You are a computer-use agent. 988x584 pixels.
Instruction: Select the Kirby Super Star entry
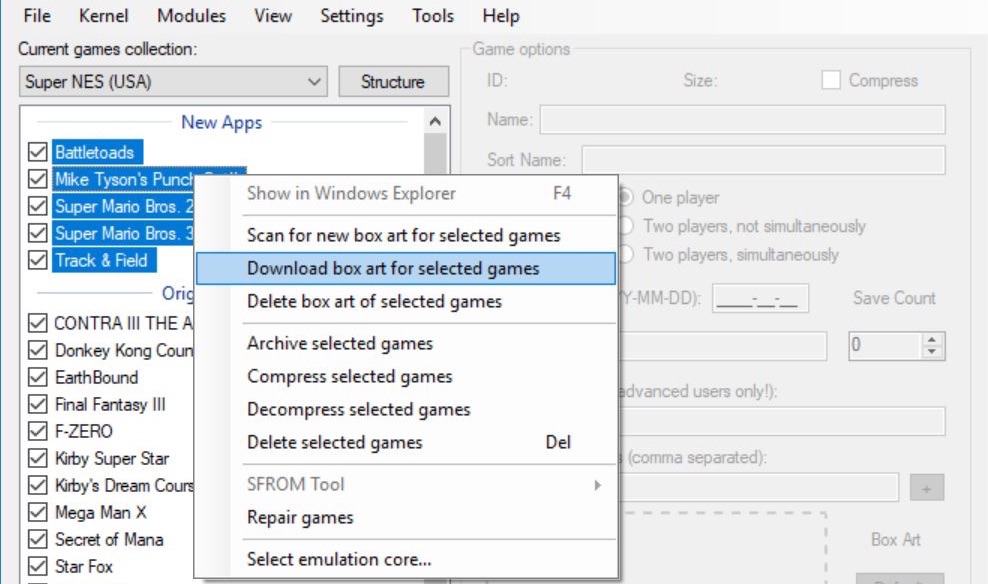tap(112, 459)
